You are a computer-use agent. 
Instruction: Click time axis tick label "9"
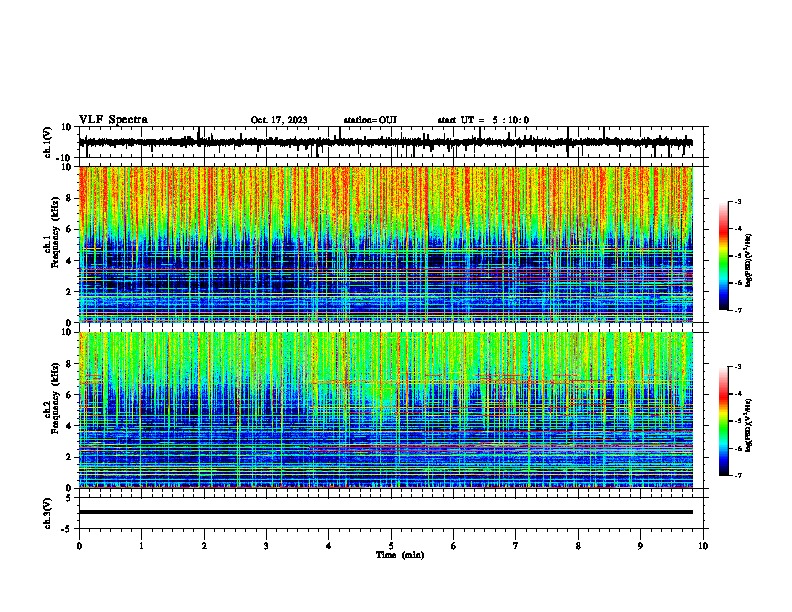click(640, 546)
